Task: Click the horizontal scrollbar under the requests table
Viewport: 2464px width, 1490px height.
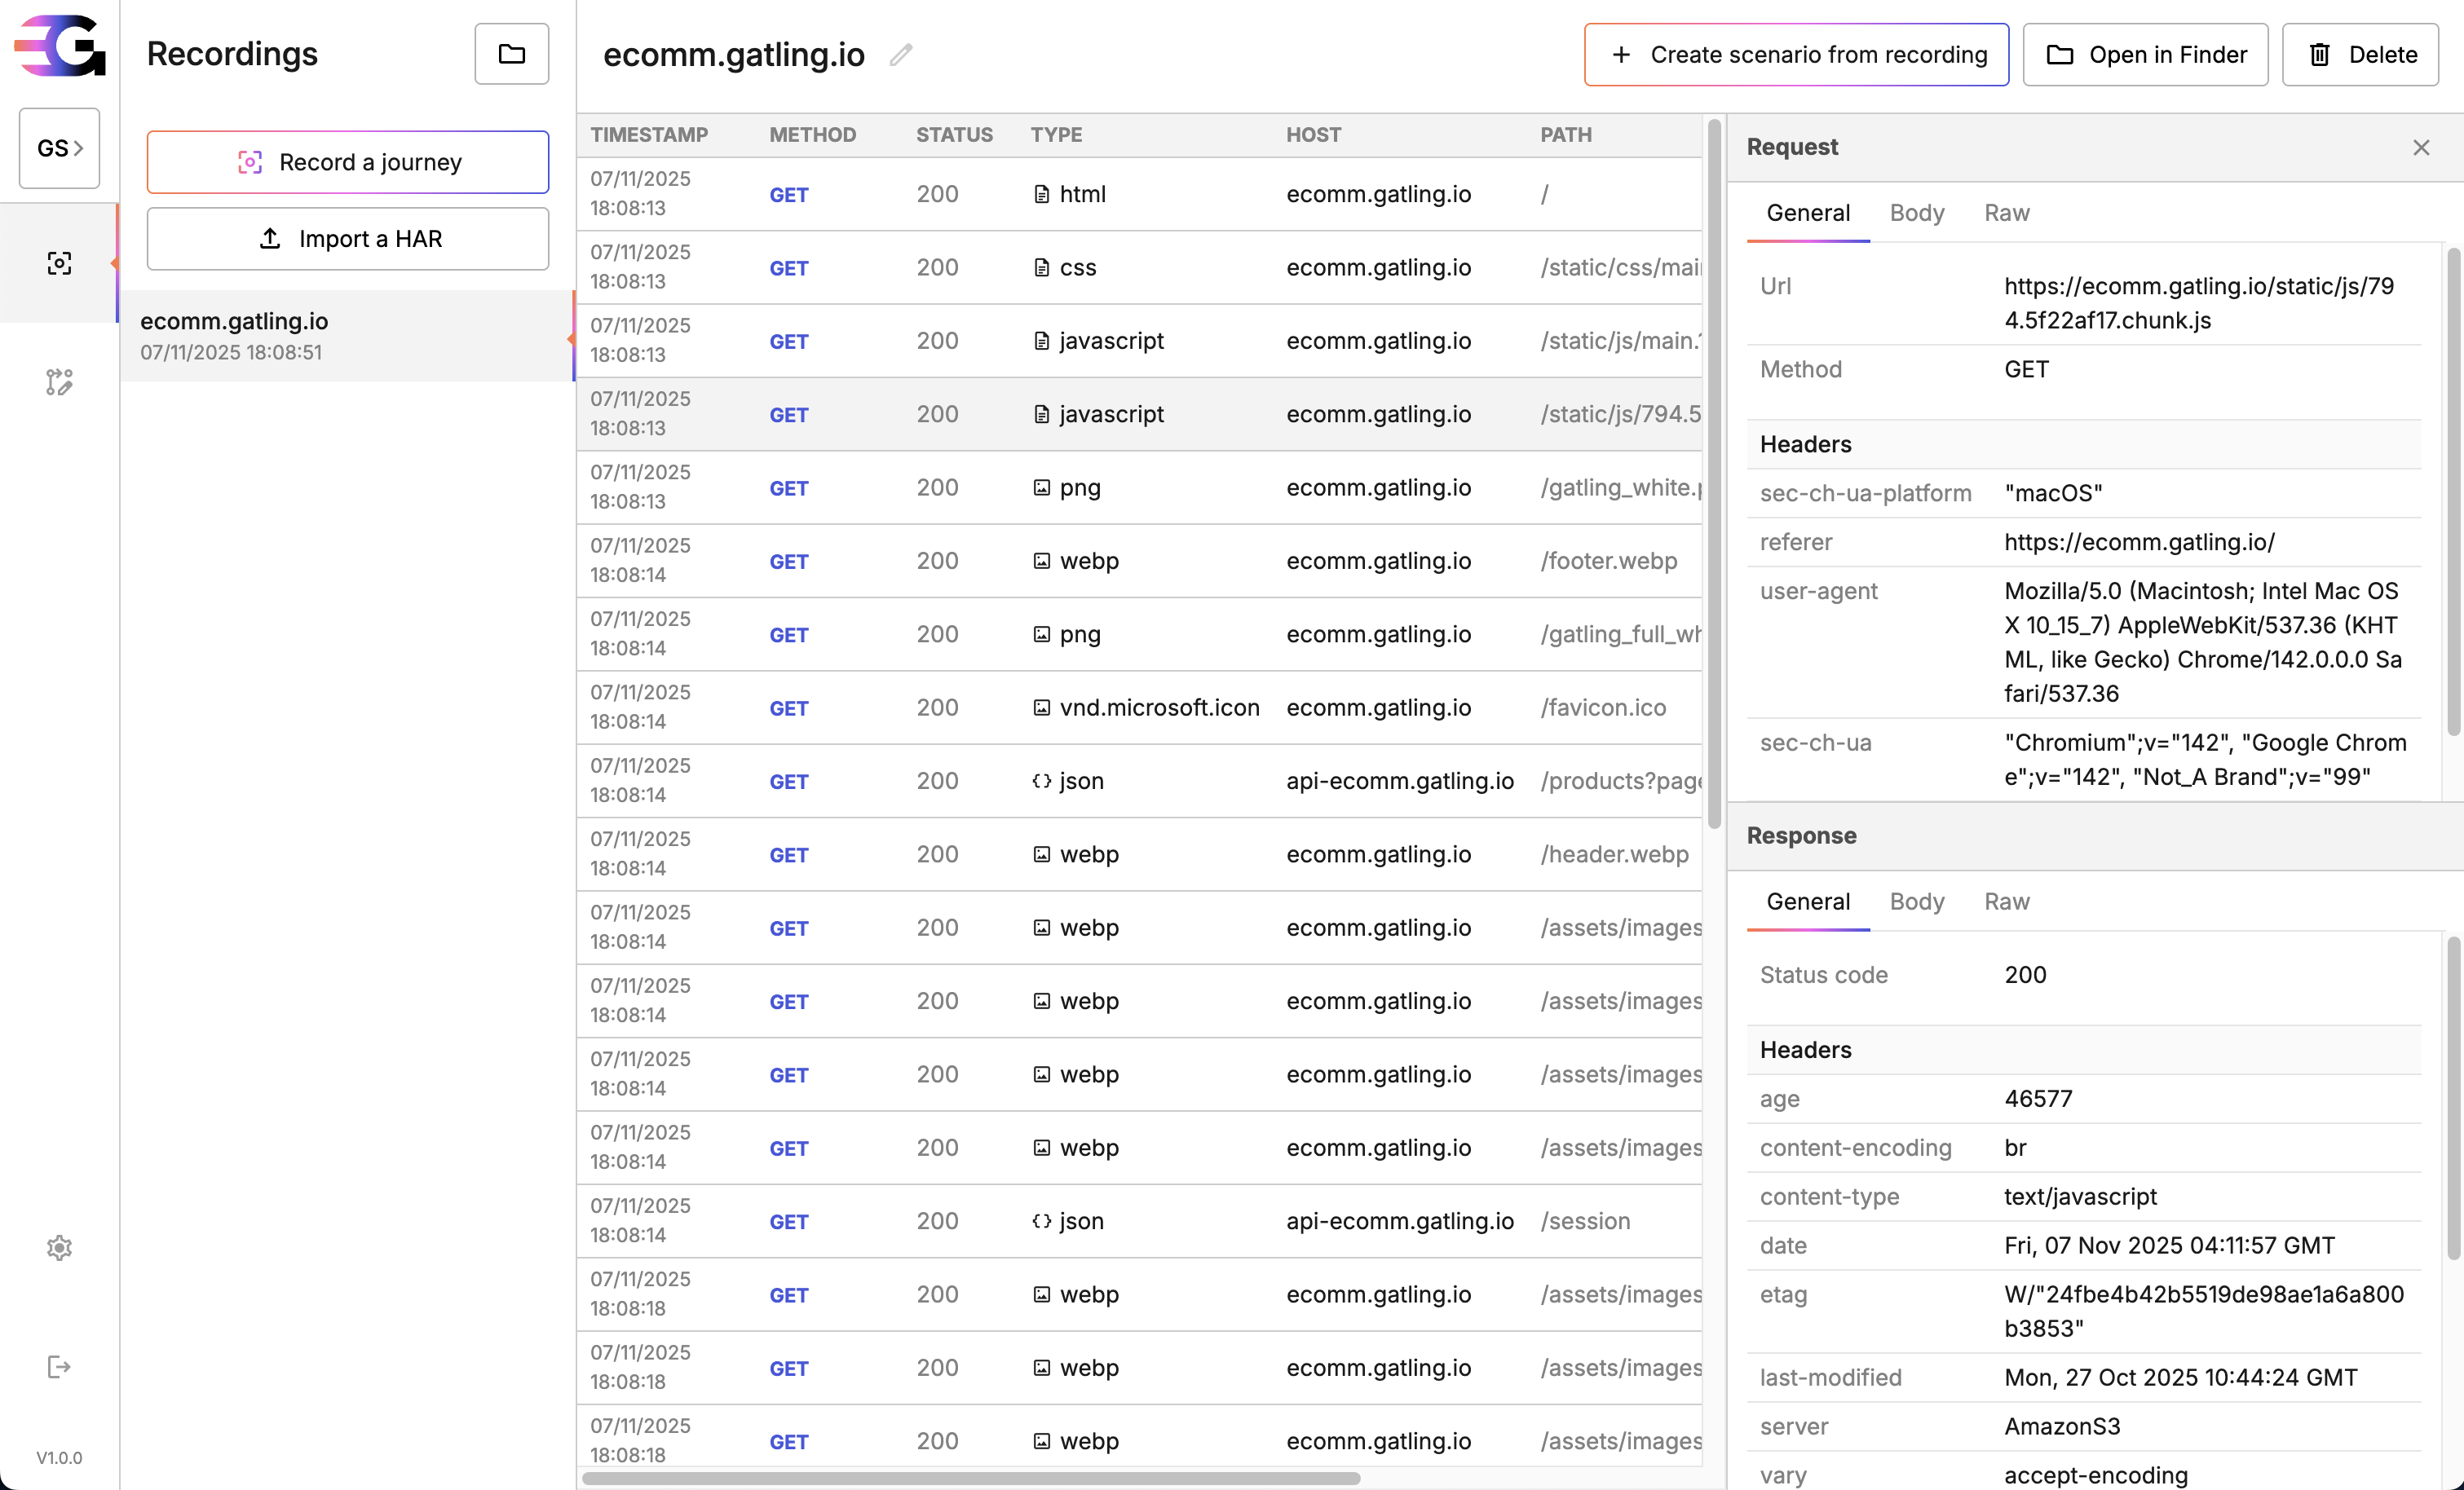Action: (970, 1478)
